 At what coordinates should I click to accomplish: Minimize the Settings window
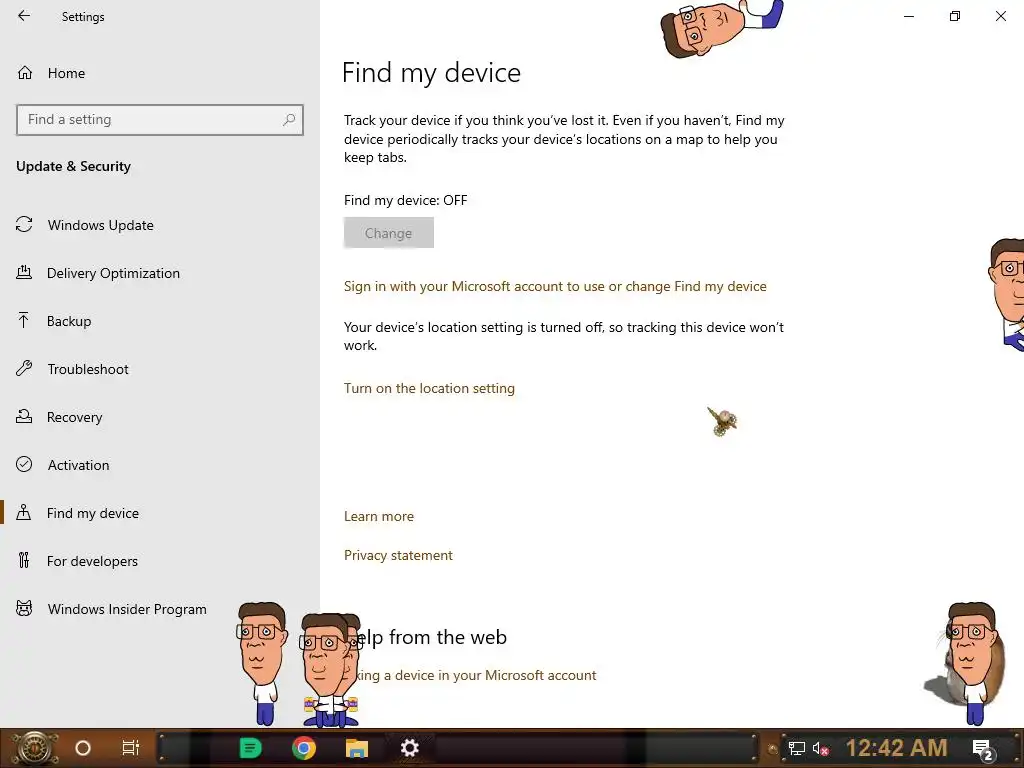pos(909,16)
